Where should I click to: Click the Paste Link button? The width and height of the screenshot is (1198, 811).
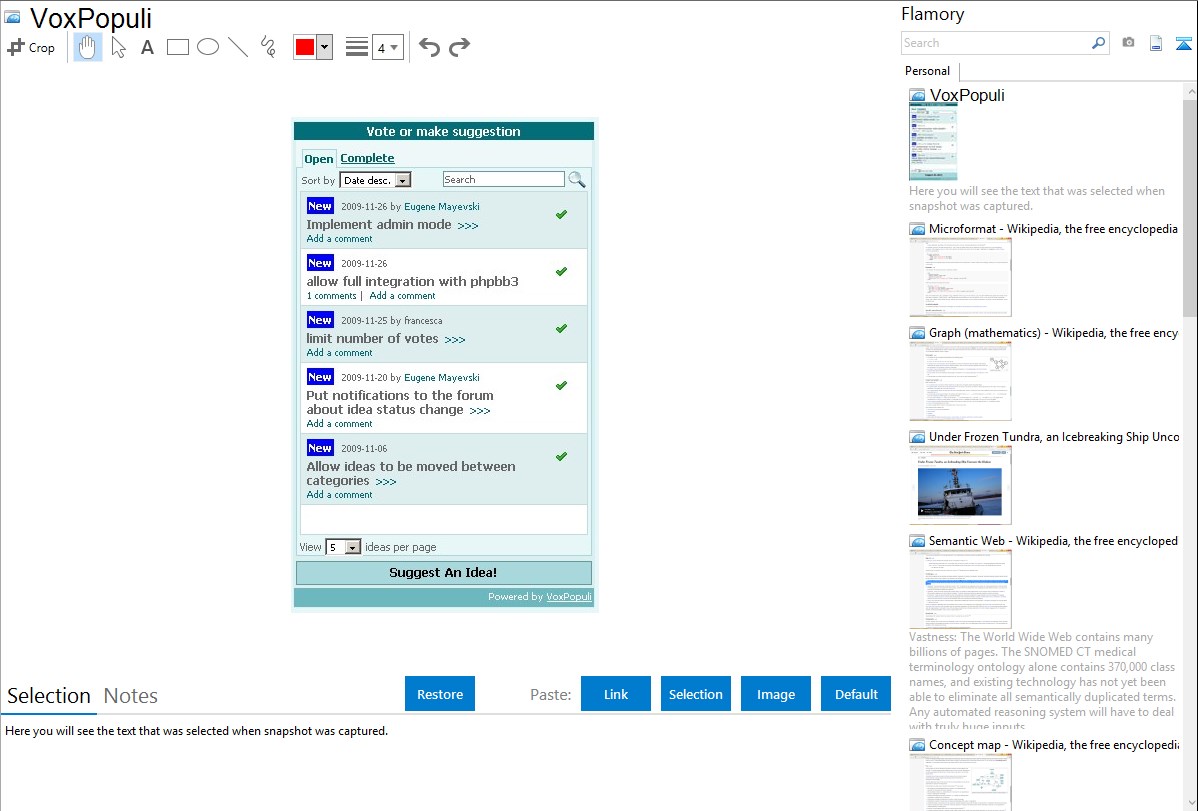click(616, 694)
